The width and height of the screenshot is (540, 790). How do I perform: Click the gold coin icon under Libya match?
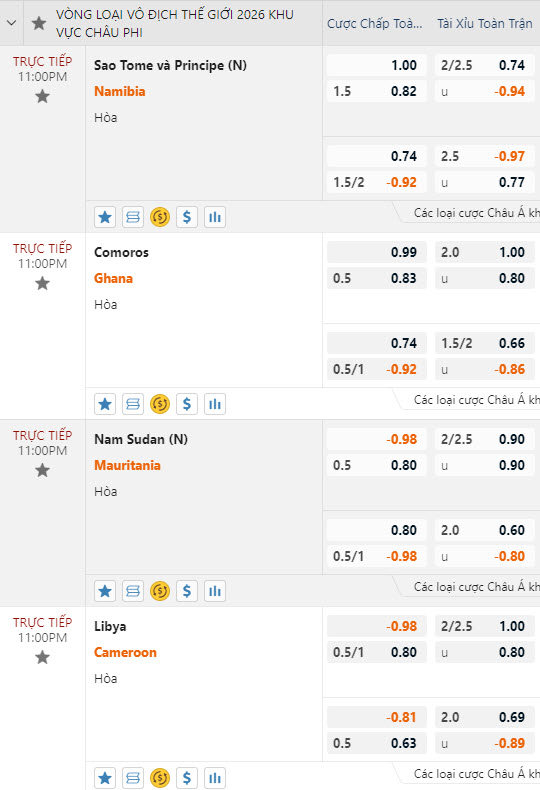pos(160,778)
